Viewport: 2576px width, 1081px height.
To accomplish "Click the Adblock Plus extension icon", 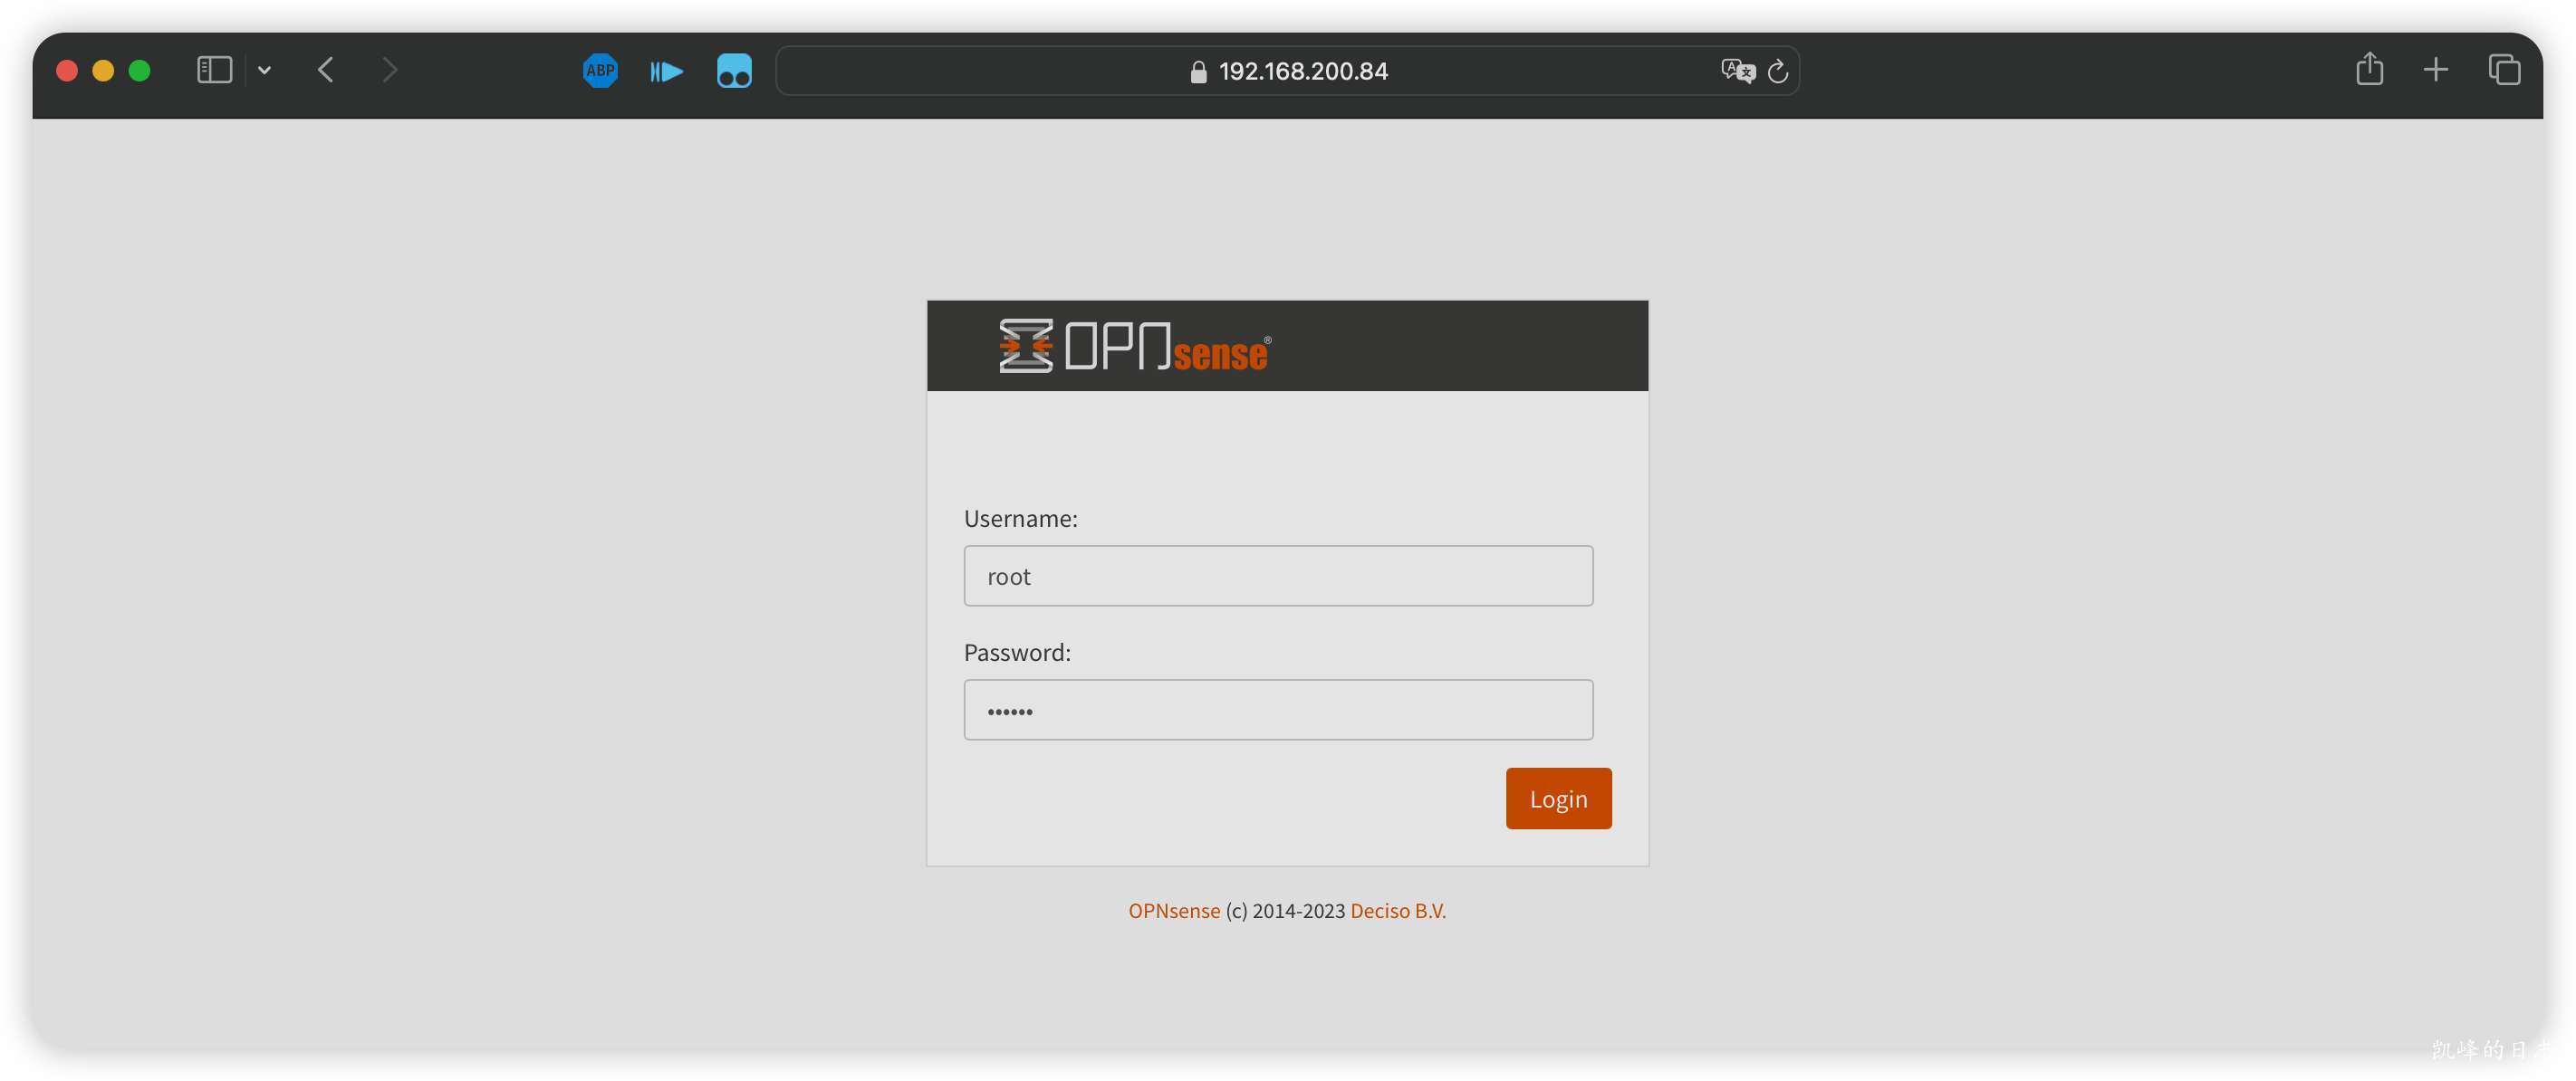I will click(x=600, y=70).
